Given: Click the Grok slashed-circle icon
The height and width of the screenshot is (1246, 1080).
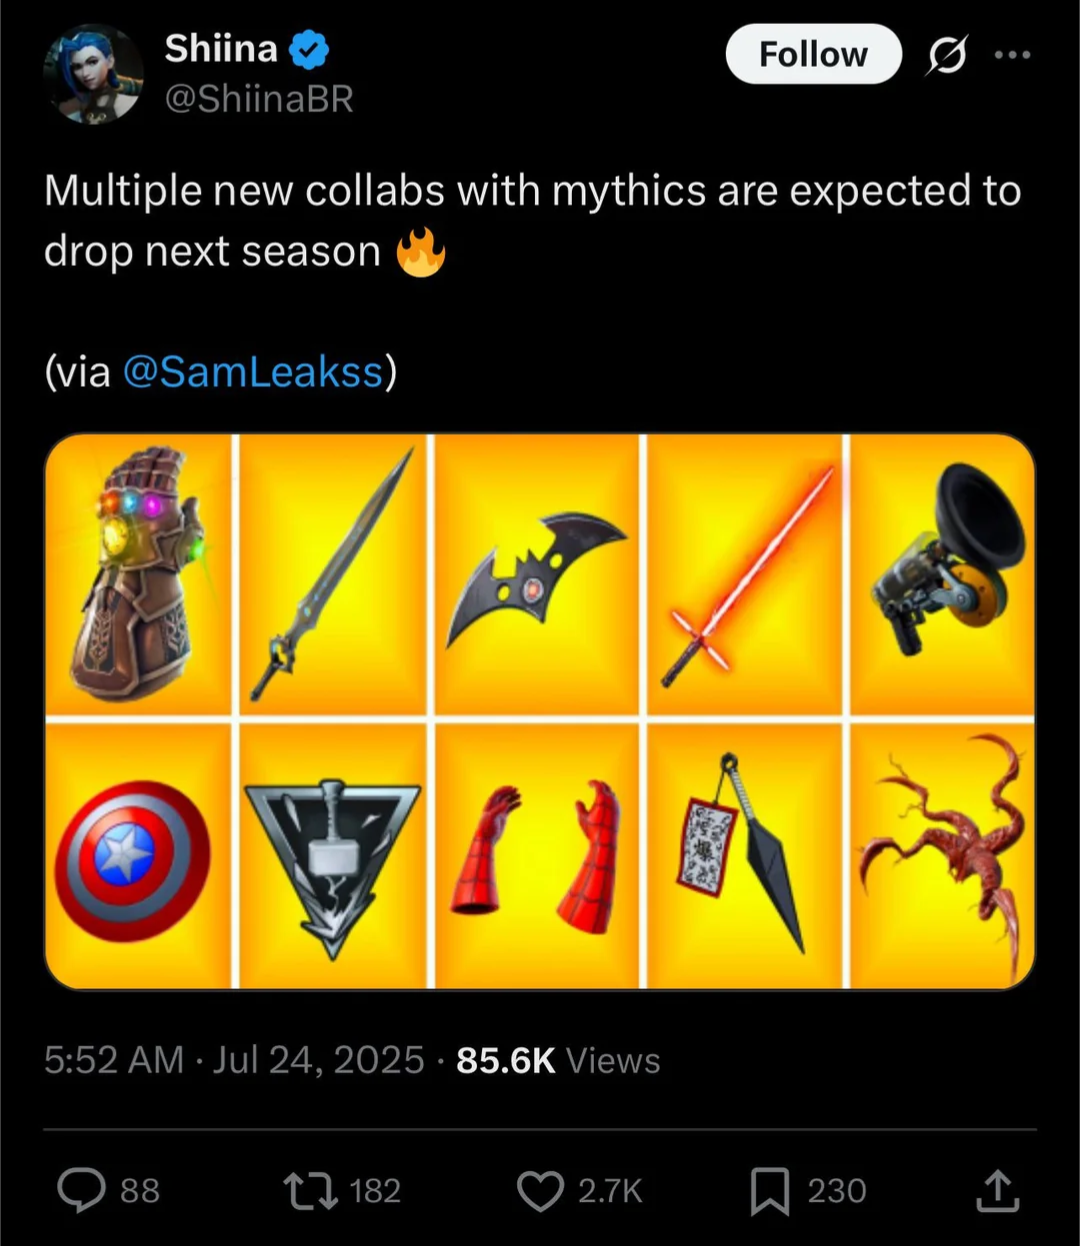Looking at the screenshot, I should [946, 56].
